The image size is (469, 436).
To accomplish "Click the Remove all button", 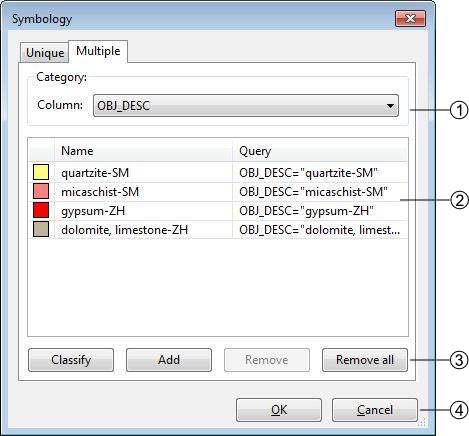I will pyautogui.click(x=365, y=360).
